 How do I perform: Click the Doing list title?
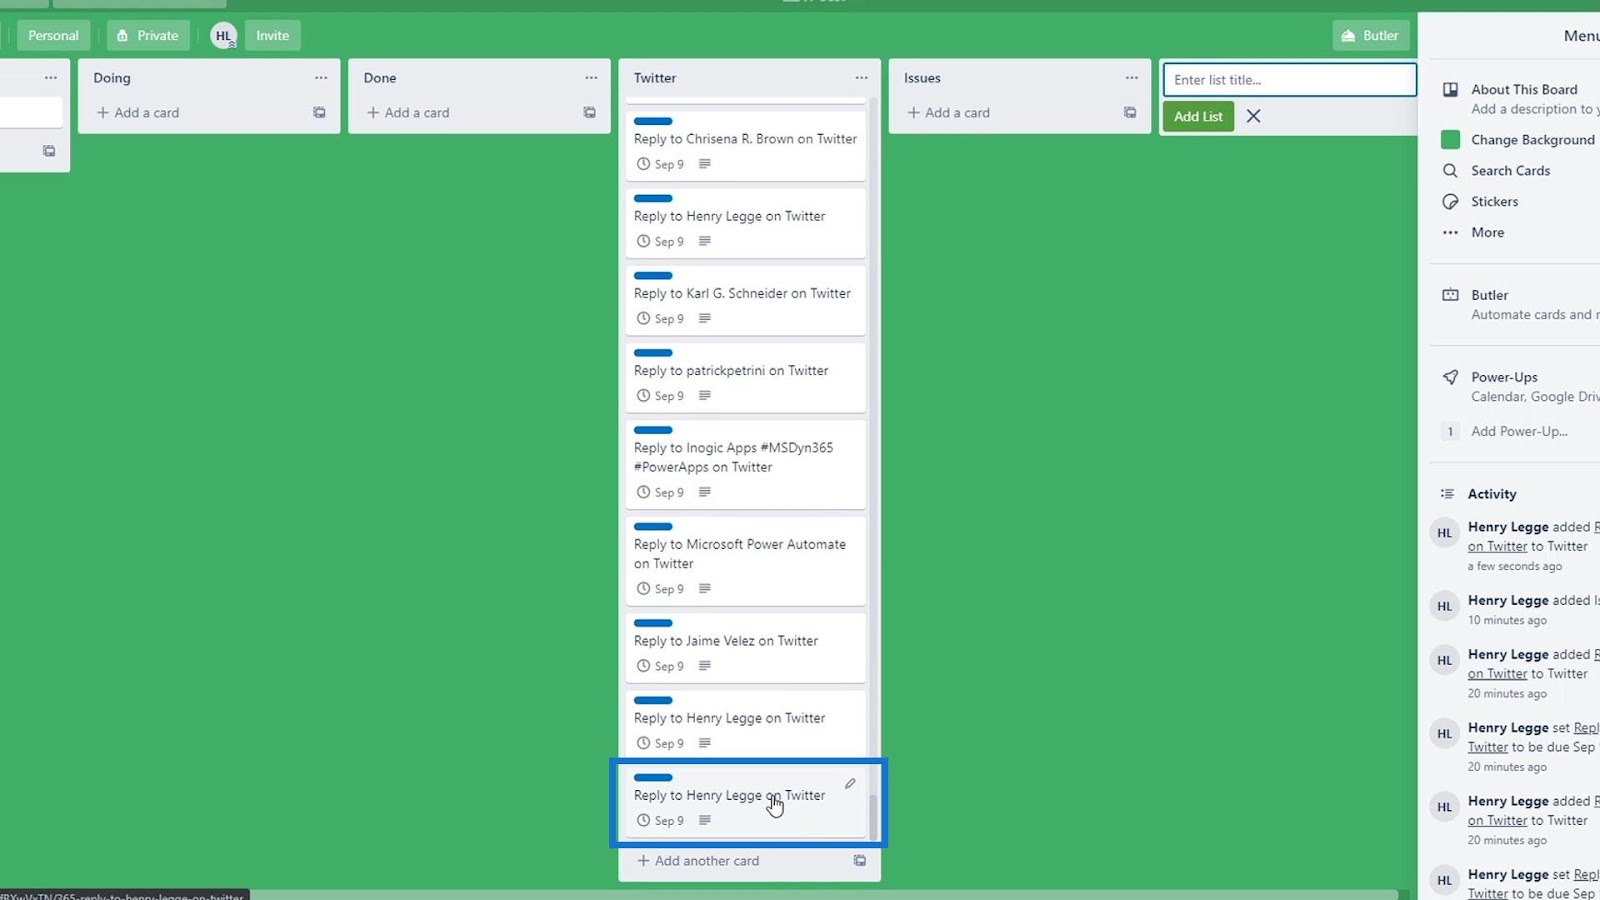pos(112,78)
